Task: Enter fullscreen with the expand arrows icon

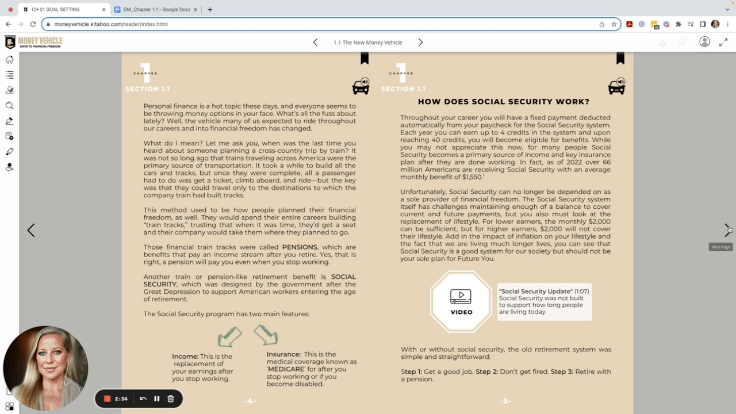Action: [x=723, y=42]
